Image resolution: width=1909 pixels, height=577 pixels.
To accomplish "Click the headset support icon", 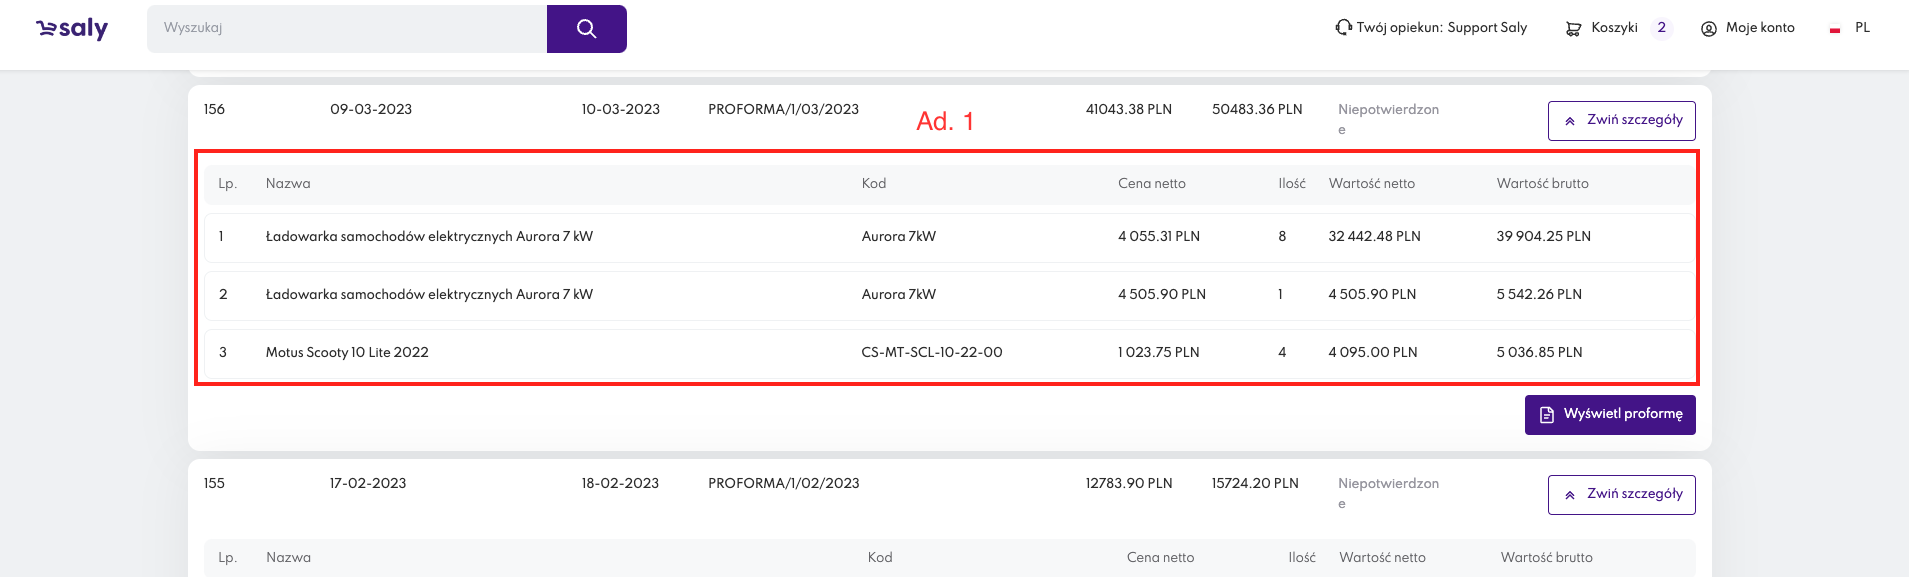I will (x=1343, y=27).
